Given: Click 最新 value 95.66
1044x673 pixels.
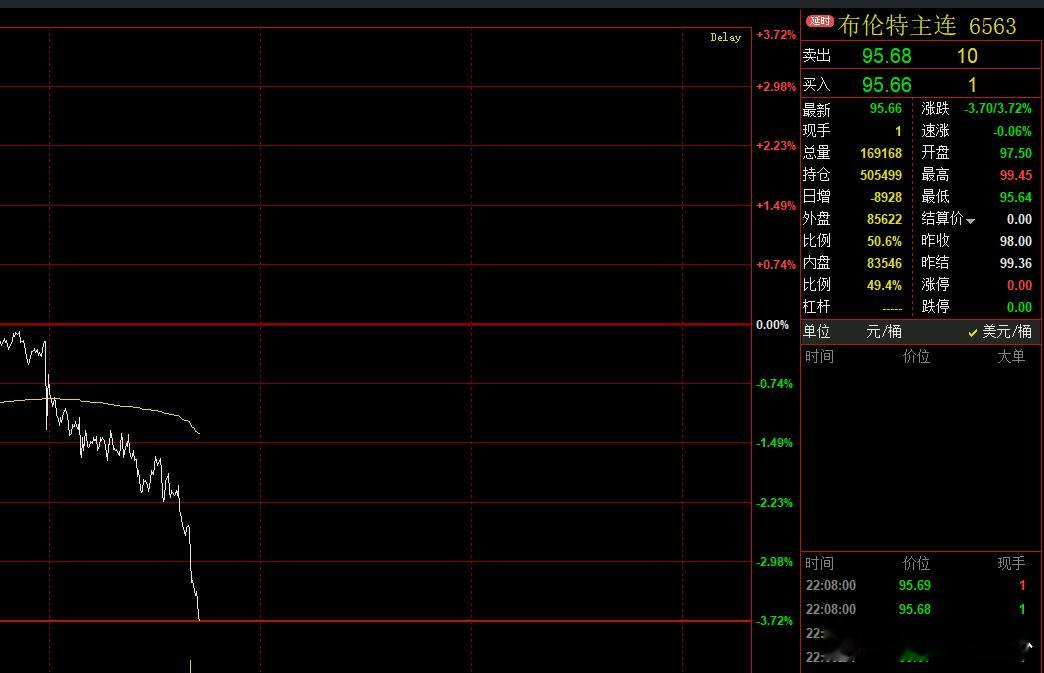Looking at the screenshot, I should 886,109.
